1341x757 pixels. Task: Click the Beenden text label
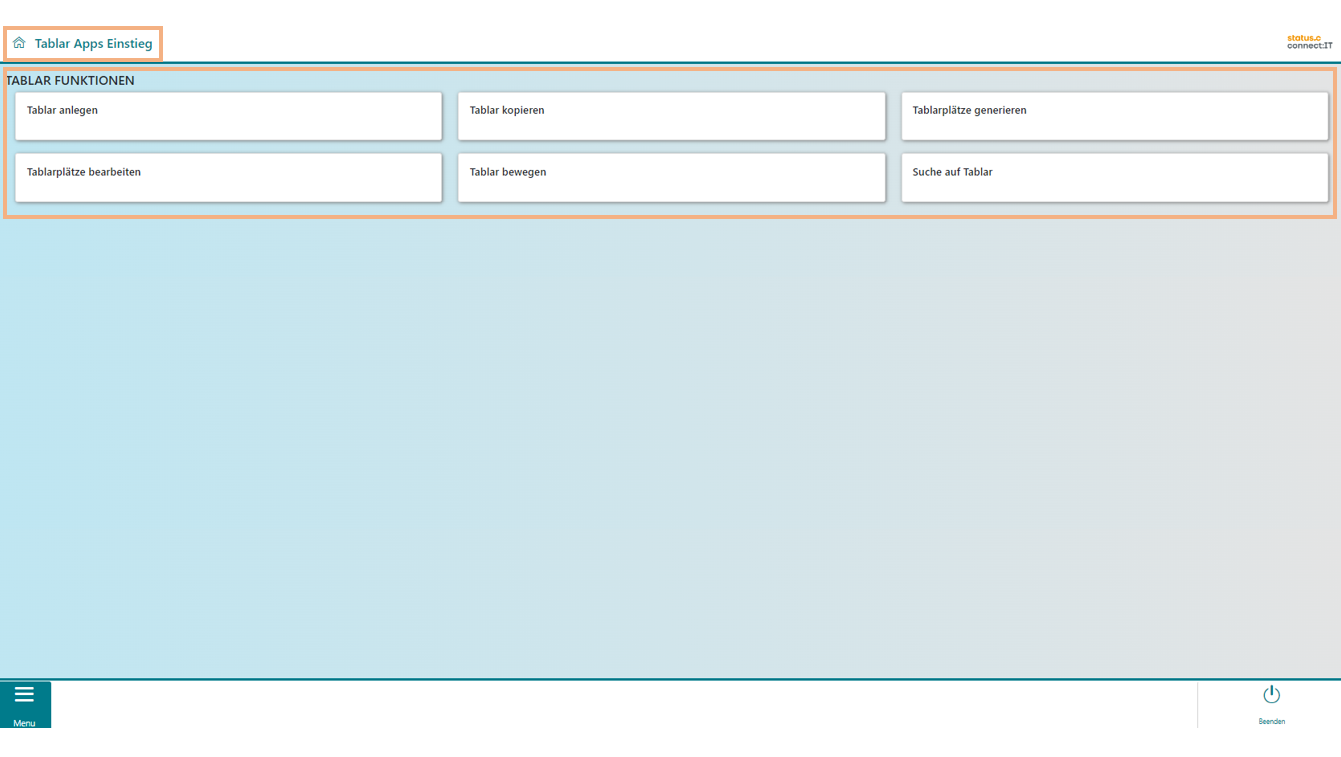(1271, 721)
